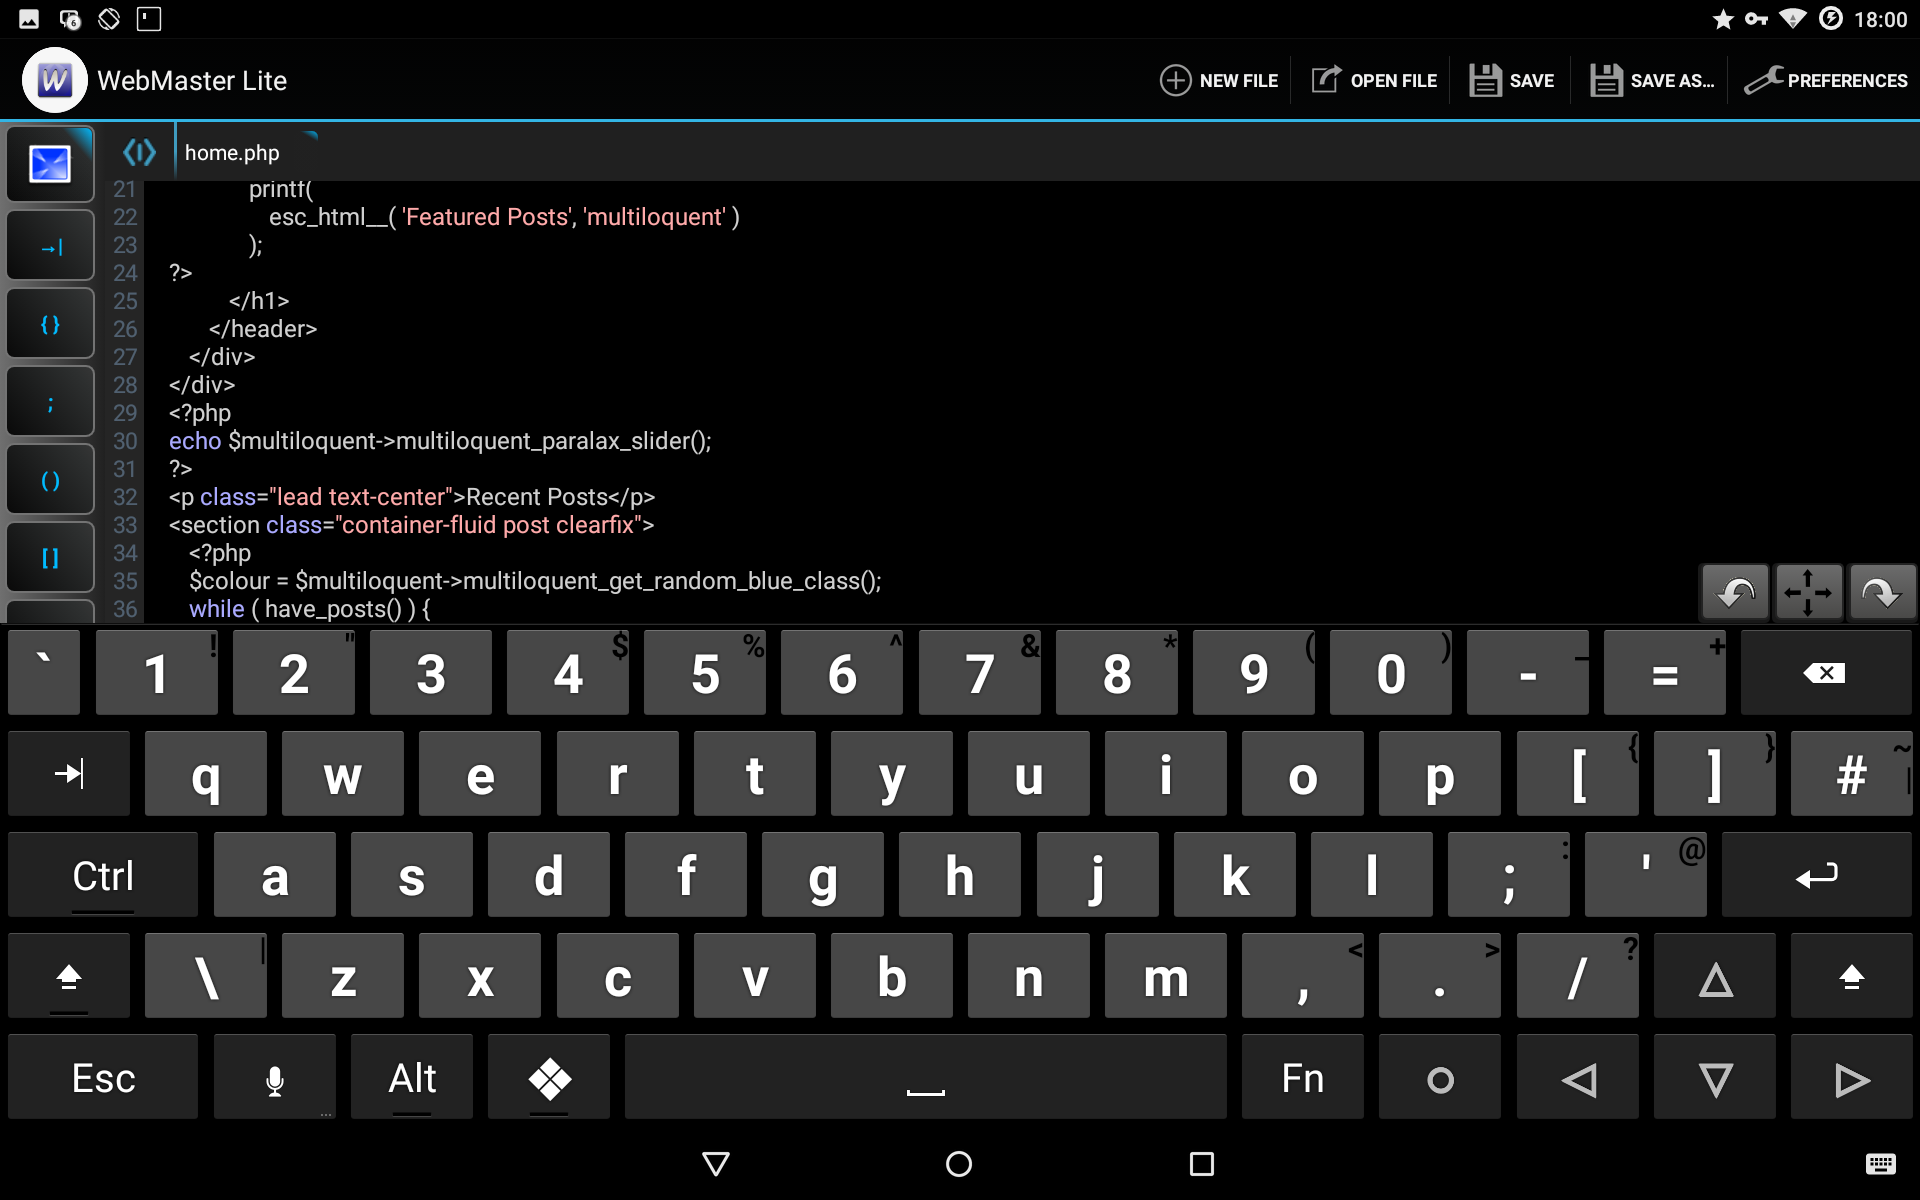1920x1200 pixels.
Task: Toggle the left Shift key
Action: coord(69,977)
